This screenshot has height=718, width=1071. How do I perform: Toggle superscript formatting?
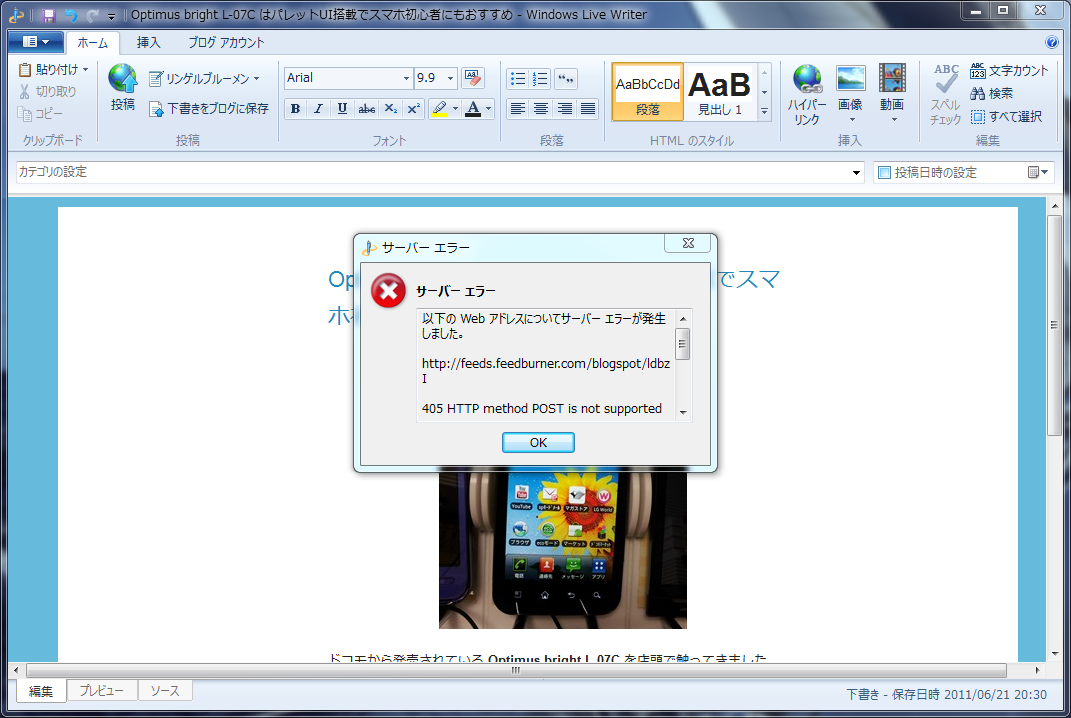click(414, 109)
